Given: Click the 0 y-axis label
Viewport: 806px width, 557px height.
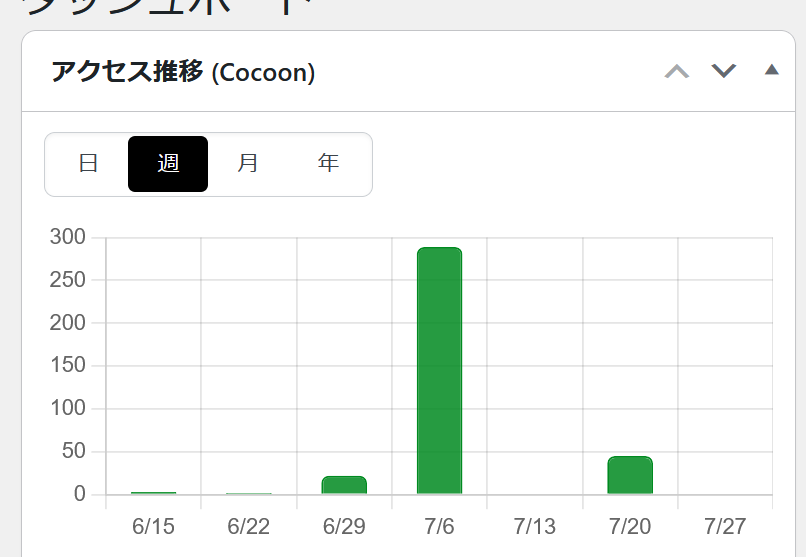Looking at the screenshot, I should [x=80, y=494].
